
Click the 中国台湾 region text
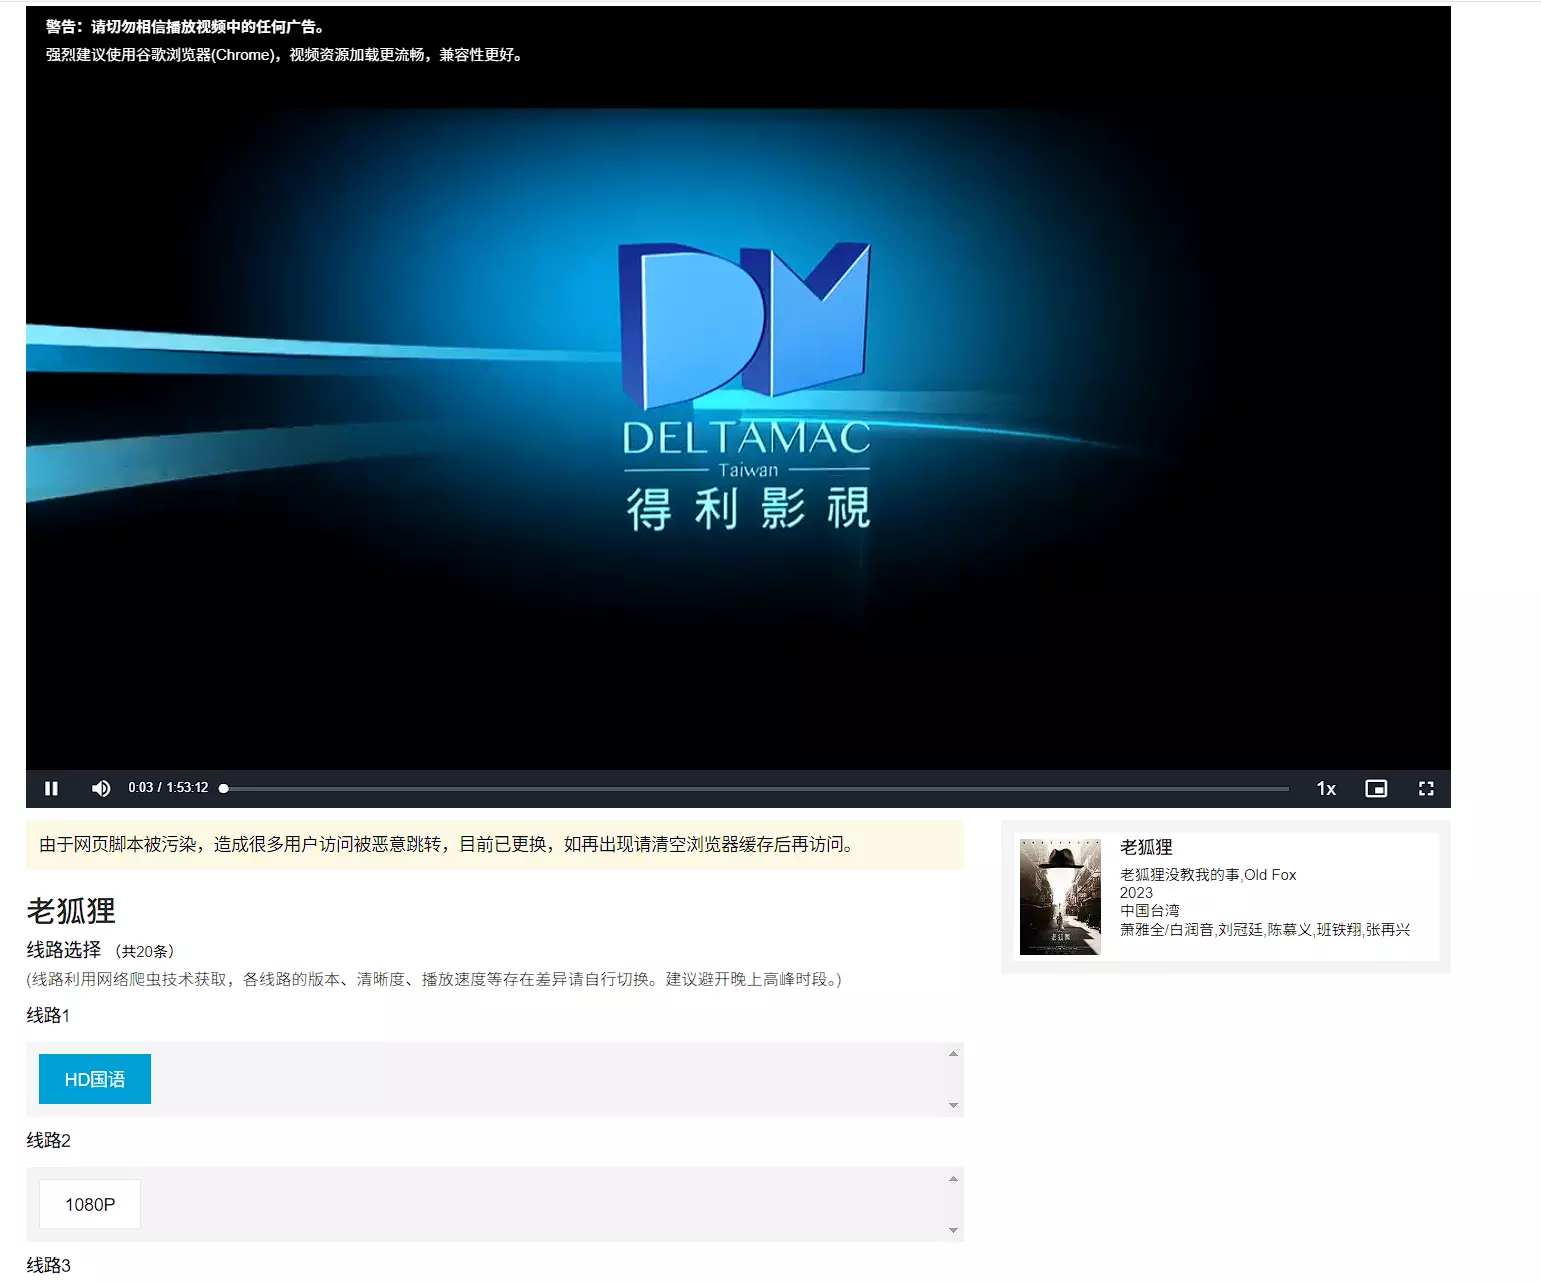point(1150,911)
